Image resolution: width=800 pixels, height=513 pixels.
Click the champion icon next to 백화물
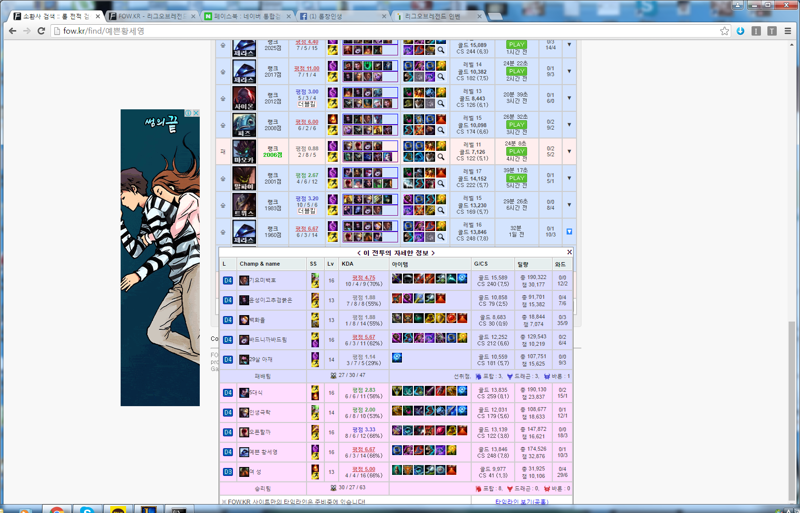(x=244, y=320)
